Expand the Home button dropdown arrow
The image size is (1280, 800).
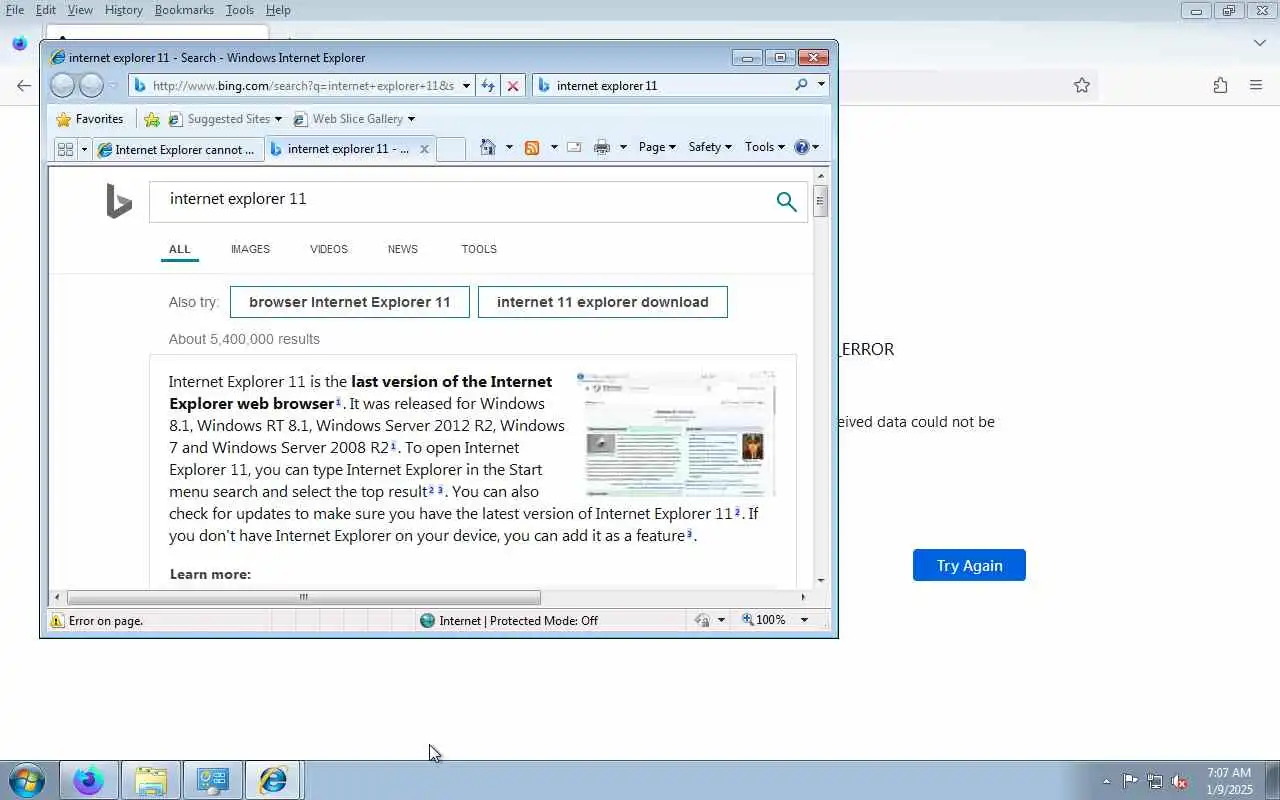509,147
